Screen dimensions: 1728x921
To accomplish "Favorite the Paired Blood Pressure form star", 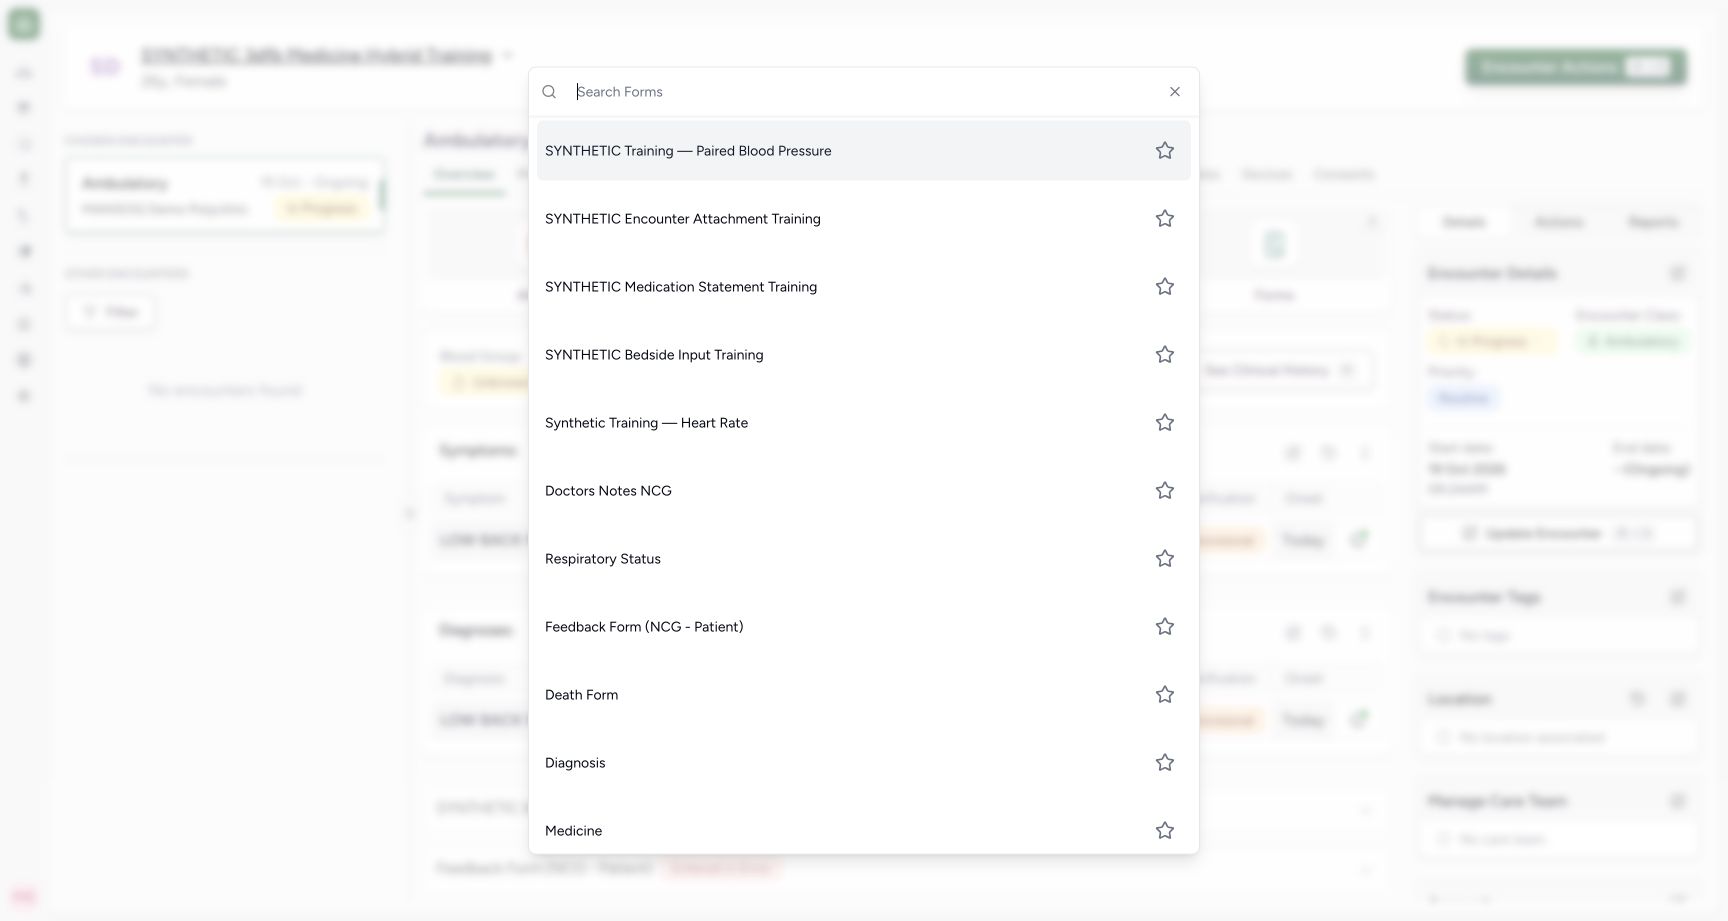I will coord(1165,151).
